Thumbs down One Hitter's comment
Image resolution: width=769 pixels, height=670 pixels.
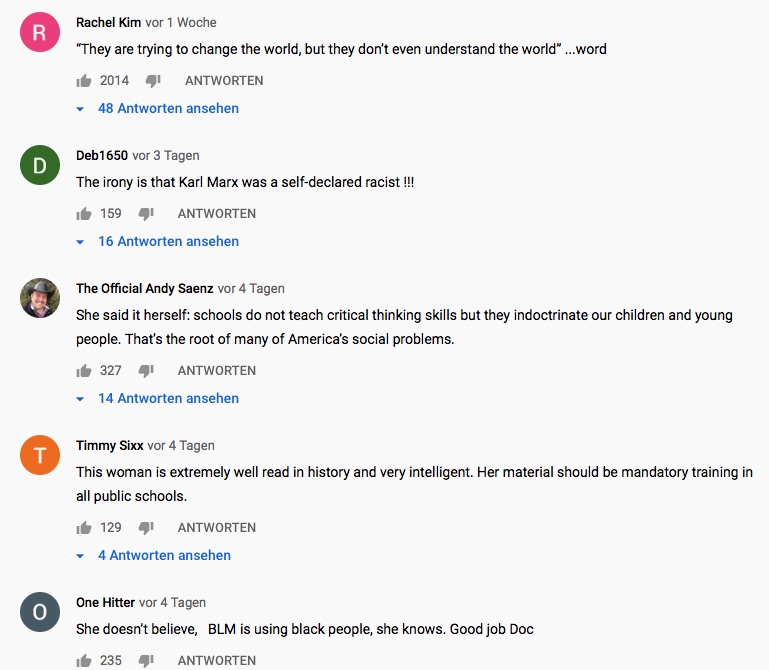pos(146,660)
